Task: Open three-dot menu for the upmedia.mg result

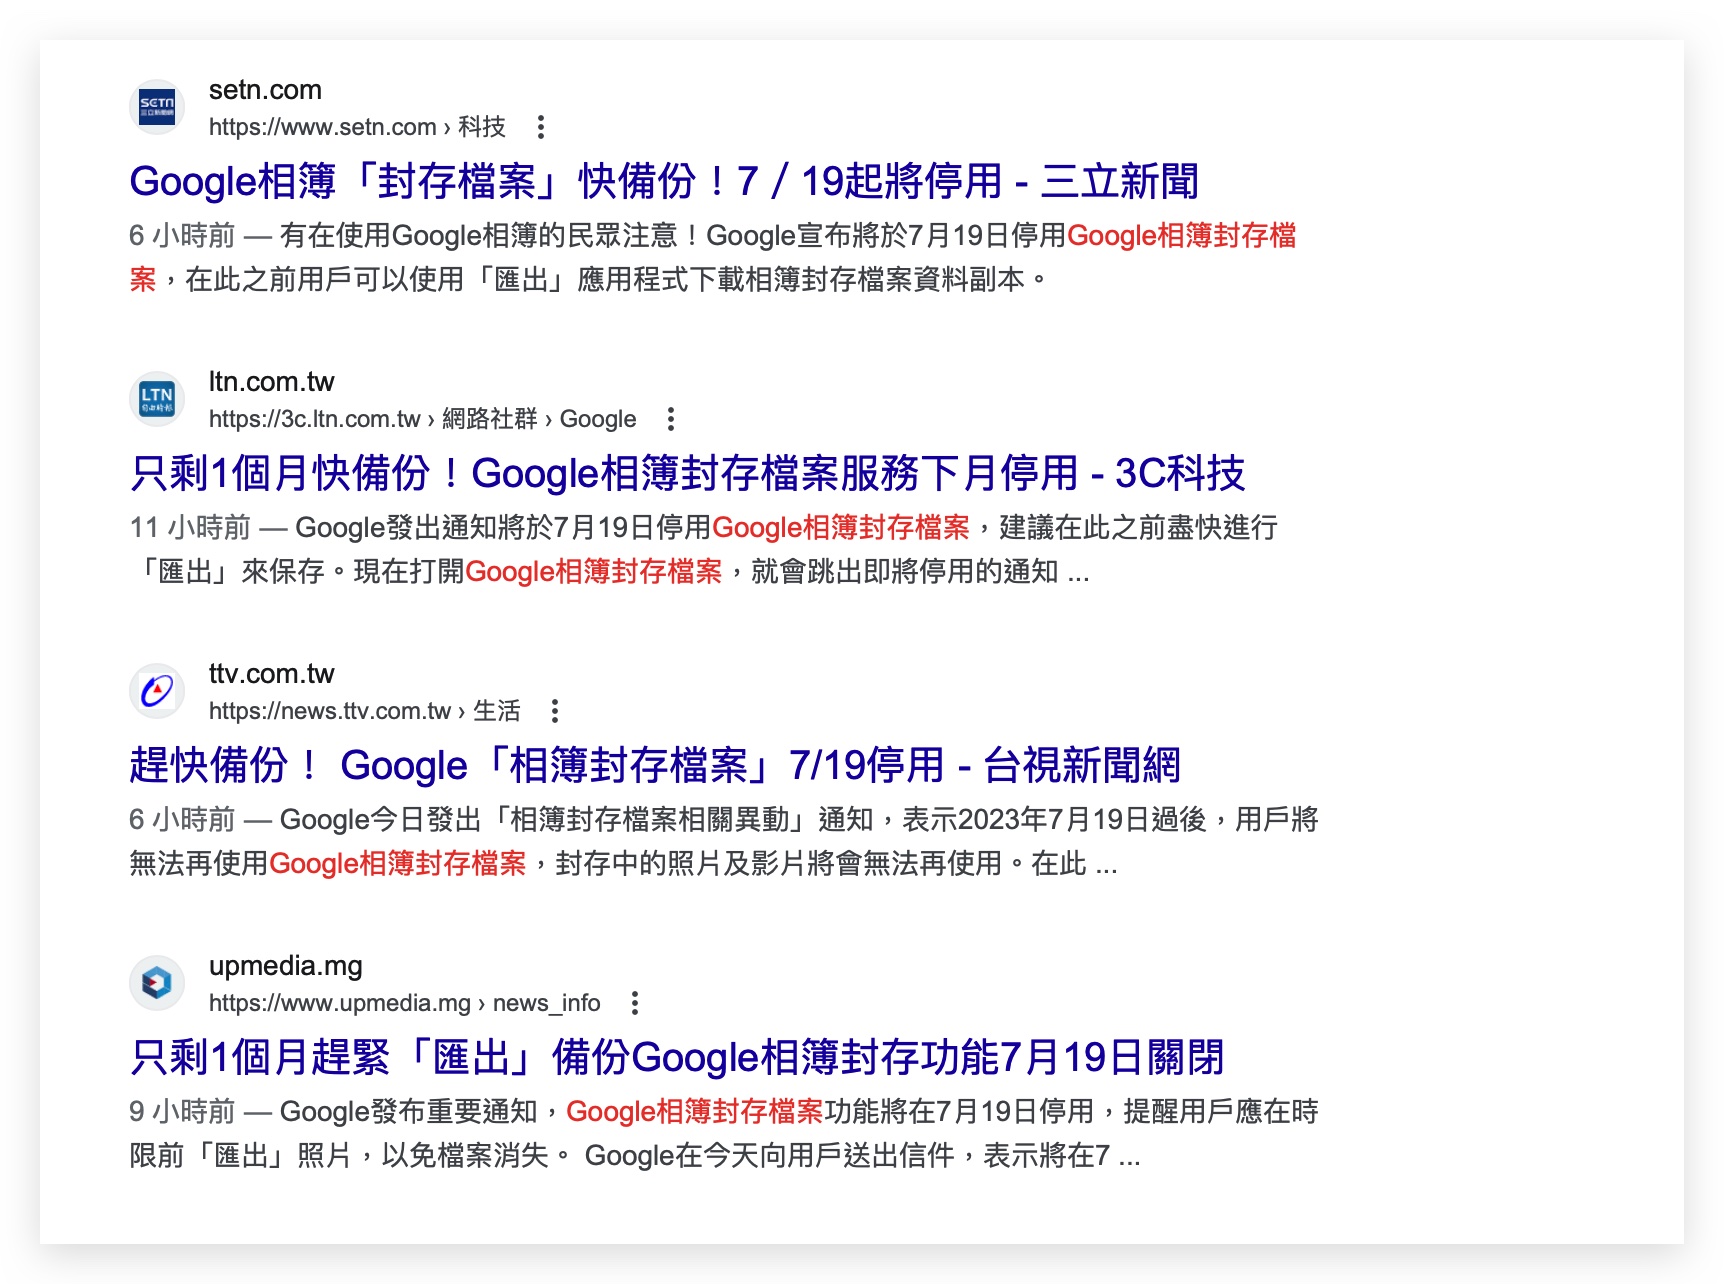Action: click(635, 1003)
